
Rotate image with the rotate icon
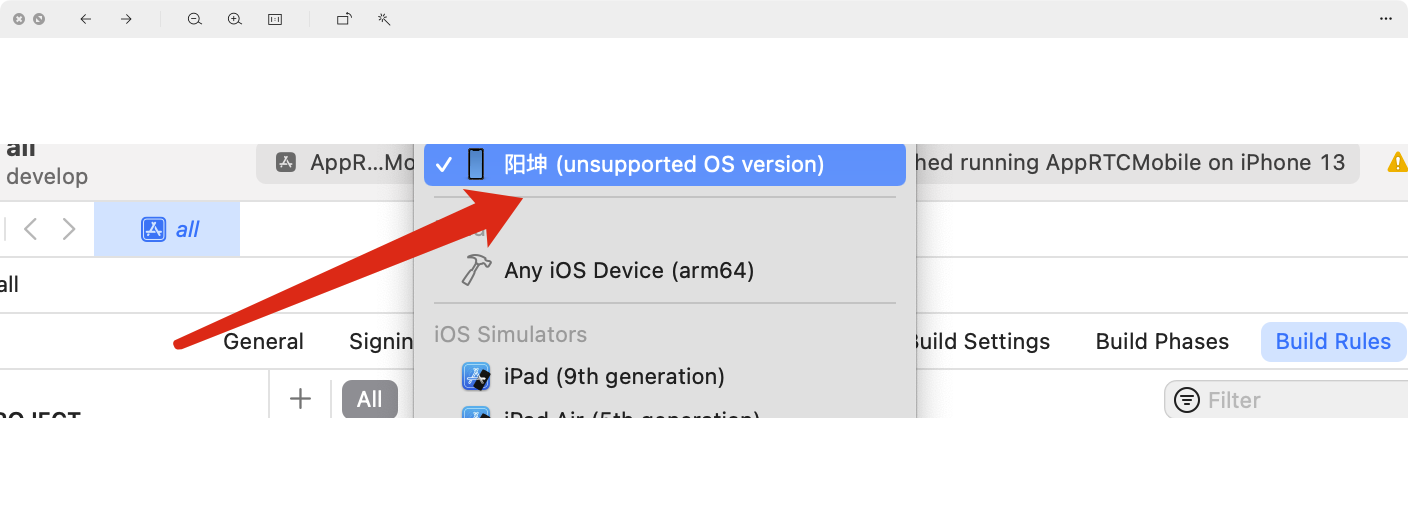[344, 19]
